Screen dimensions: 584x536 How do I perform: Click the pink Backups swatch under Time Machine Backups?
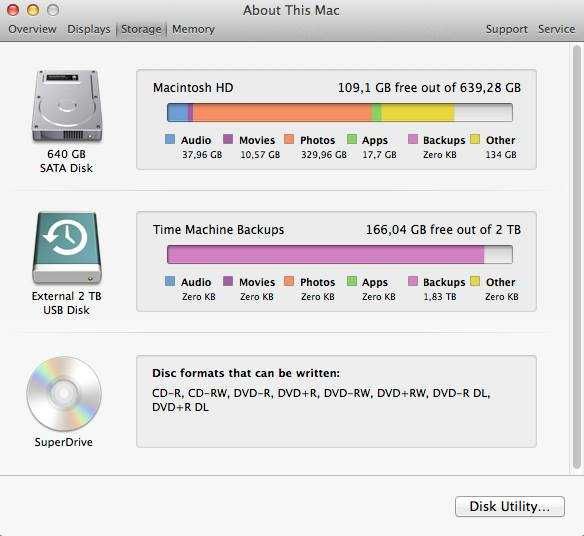pos(413,281)
